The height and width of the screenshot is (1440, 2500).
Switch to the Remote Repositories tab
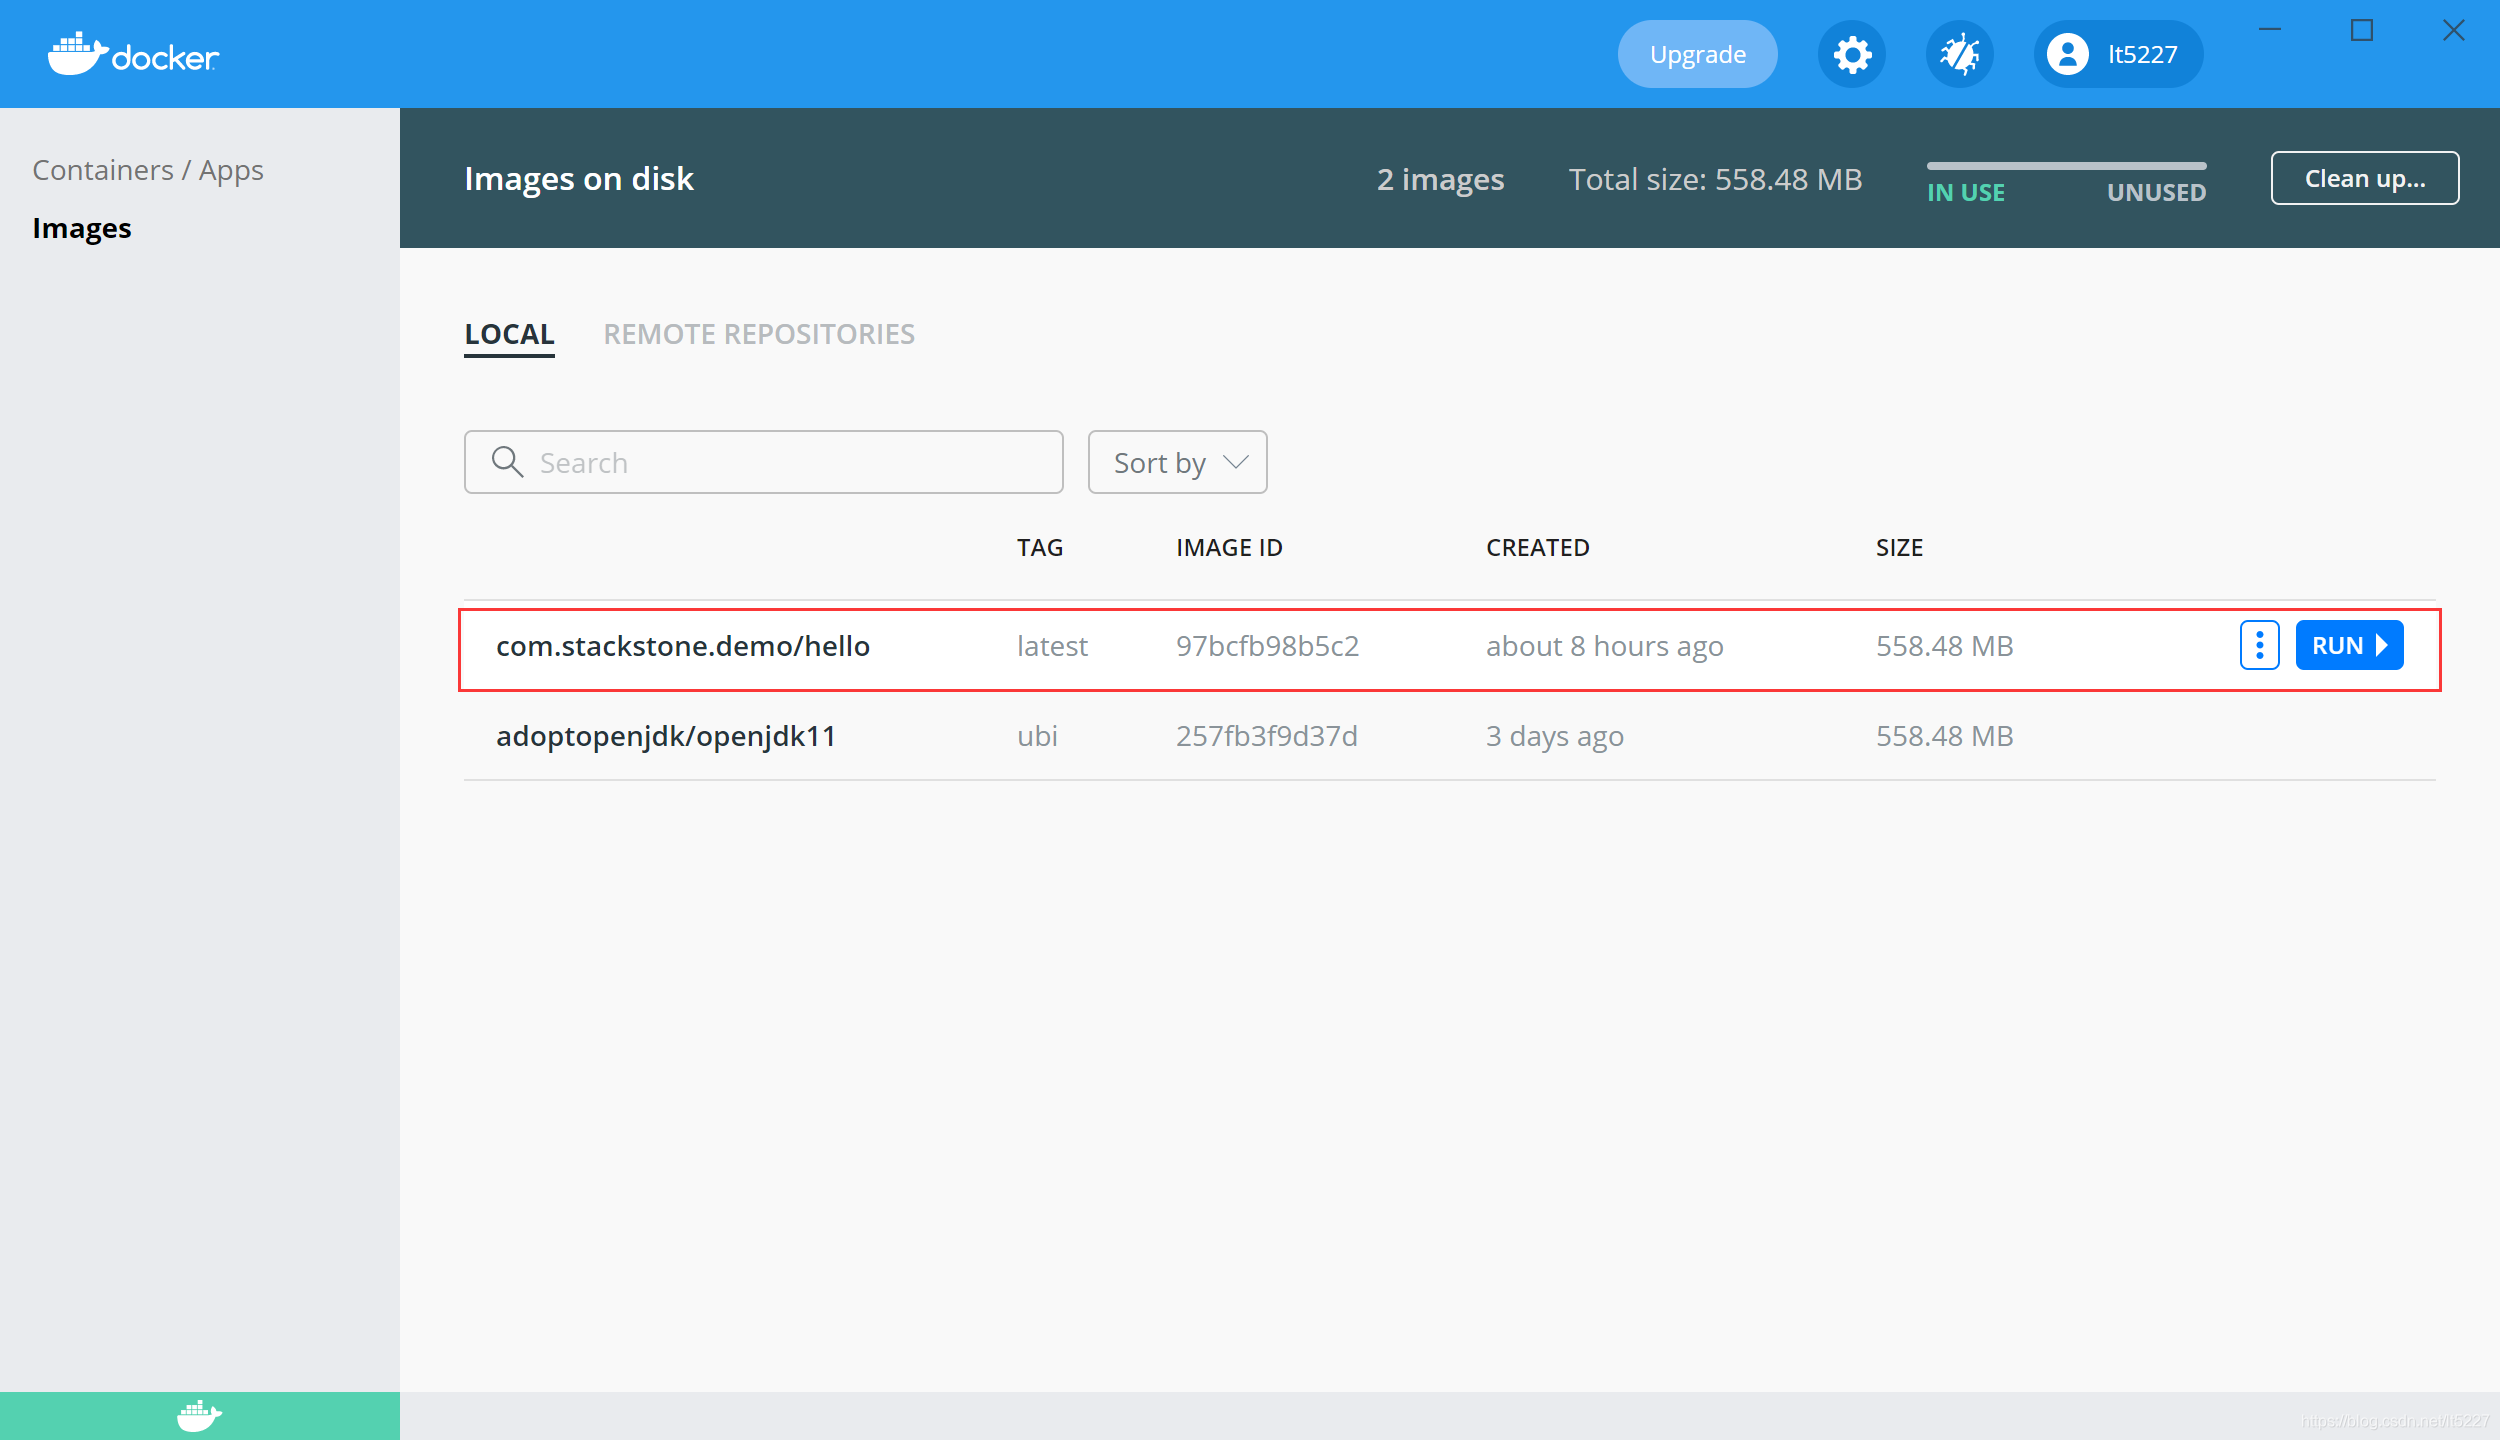759,334
